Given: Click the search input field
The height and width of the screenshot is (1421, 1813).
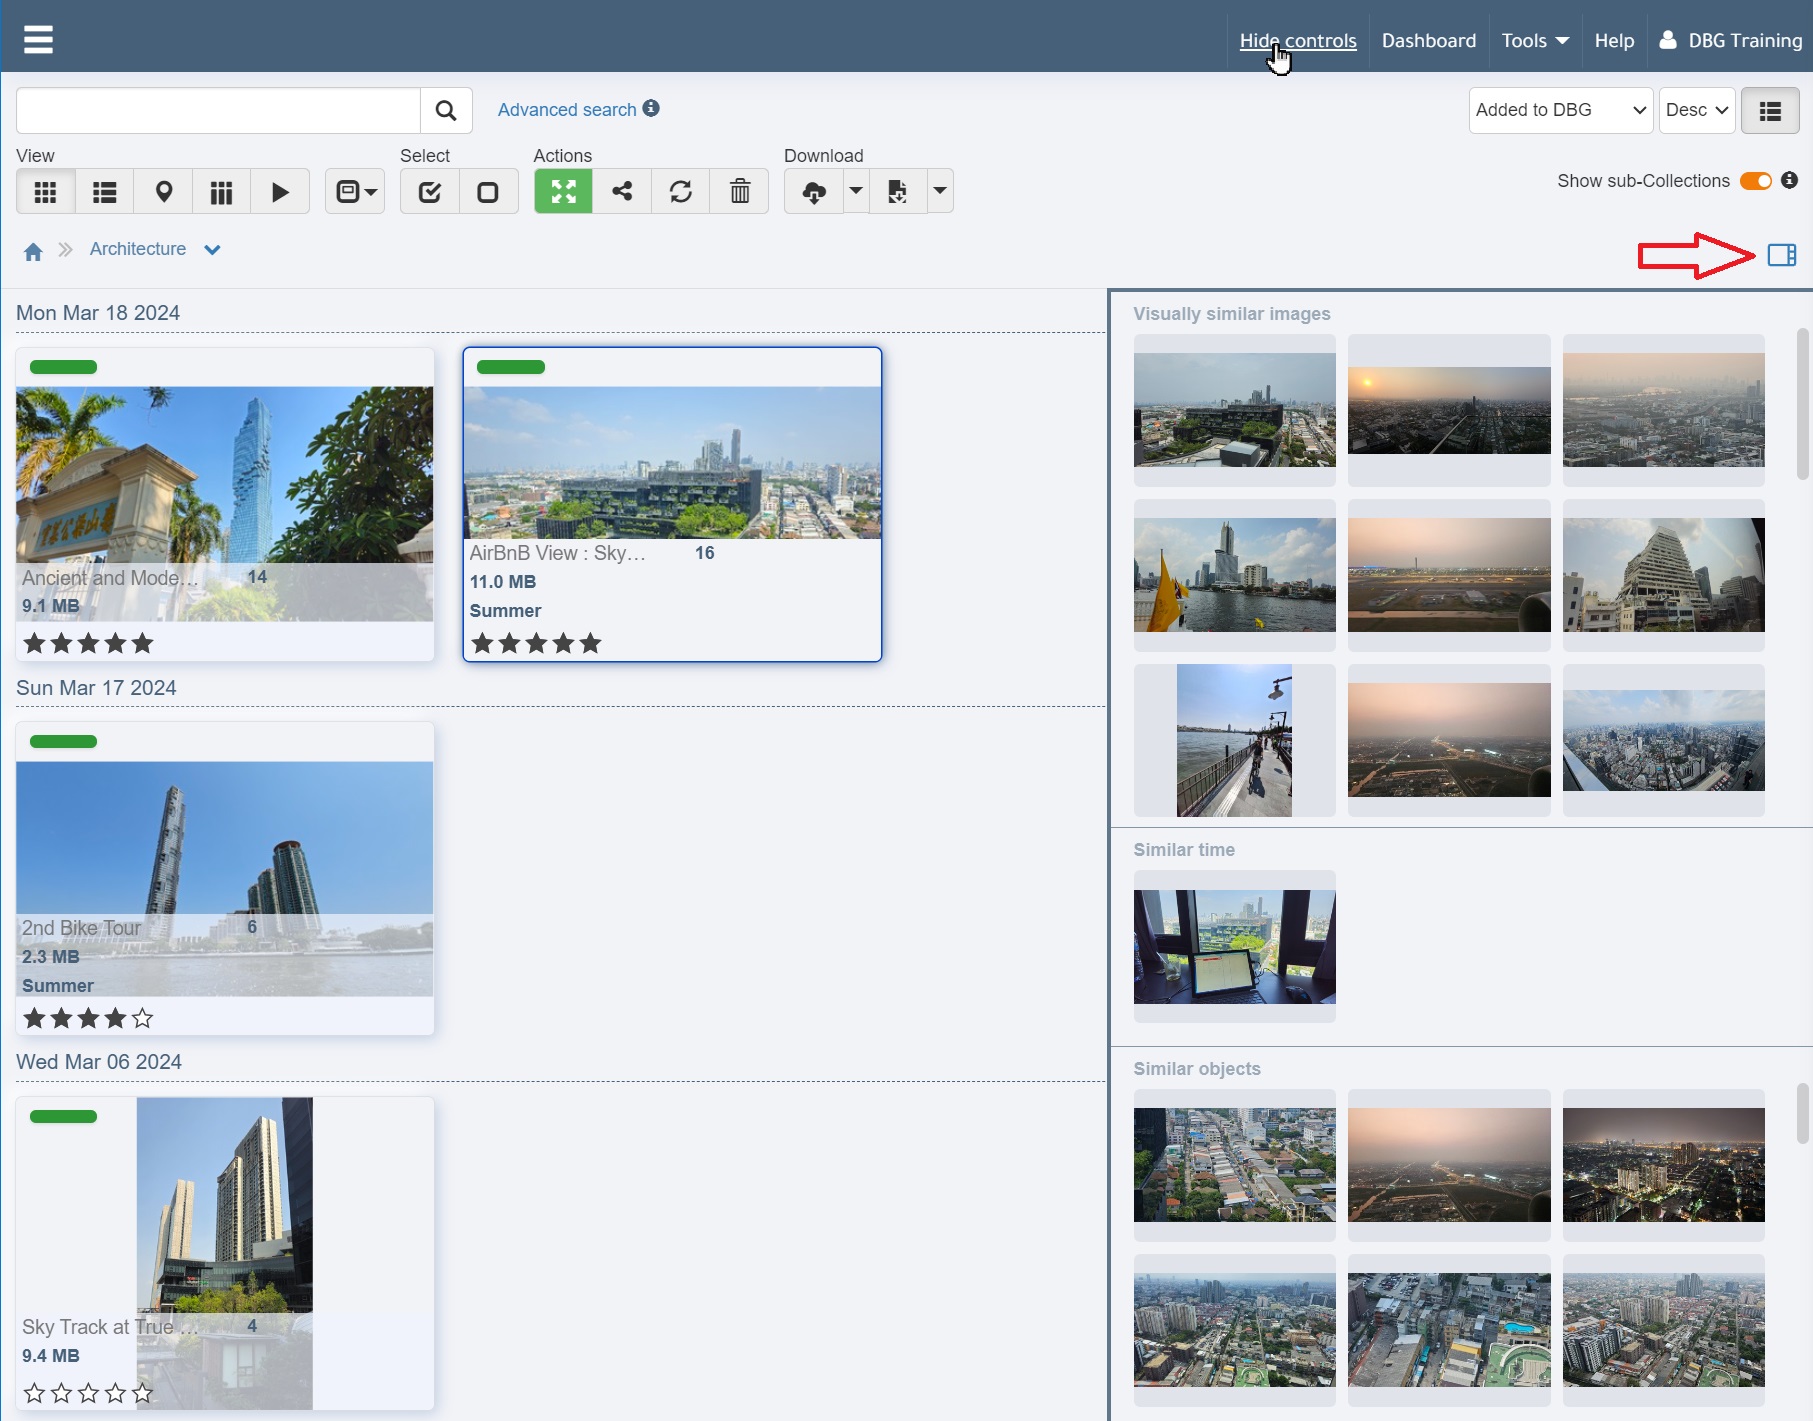Looking at the screenshot, I should [218, 110].
